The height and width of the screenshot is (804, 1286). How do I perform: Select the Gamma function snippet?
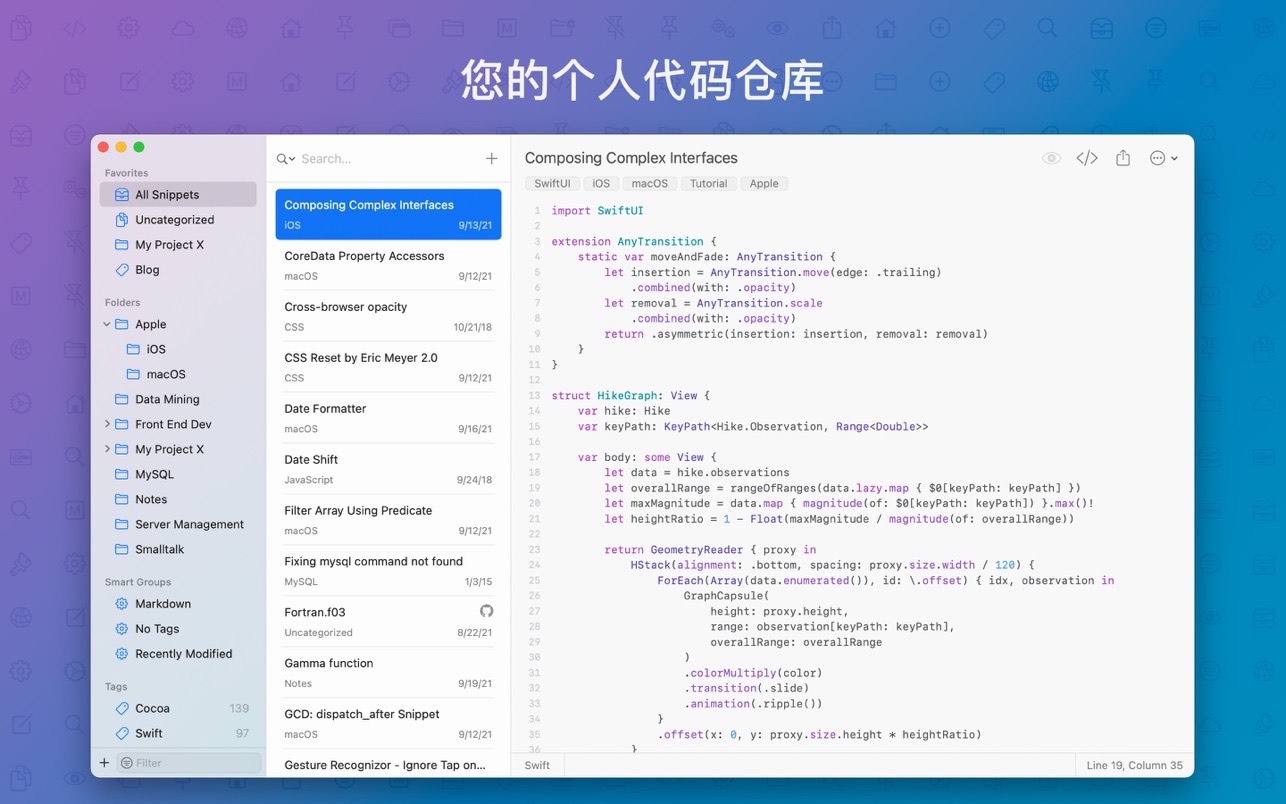[x=388, y=673]
